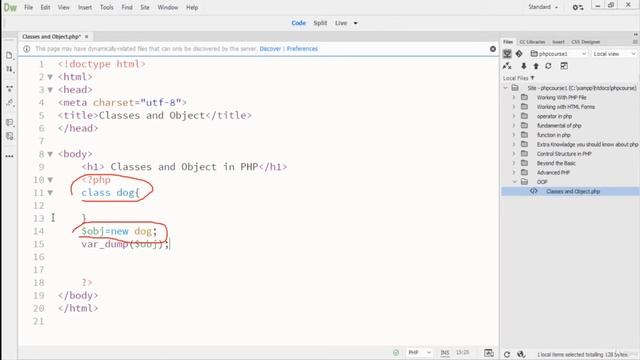Click the linting status circle in status bar
640x360 pixels.
pyautogui.click(x=396, y=353)
